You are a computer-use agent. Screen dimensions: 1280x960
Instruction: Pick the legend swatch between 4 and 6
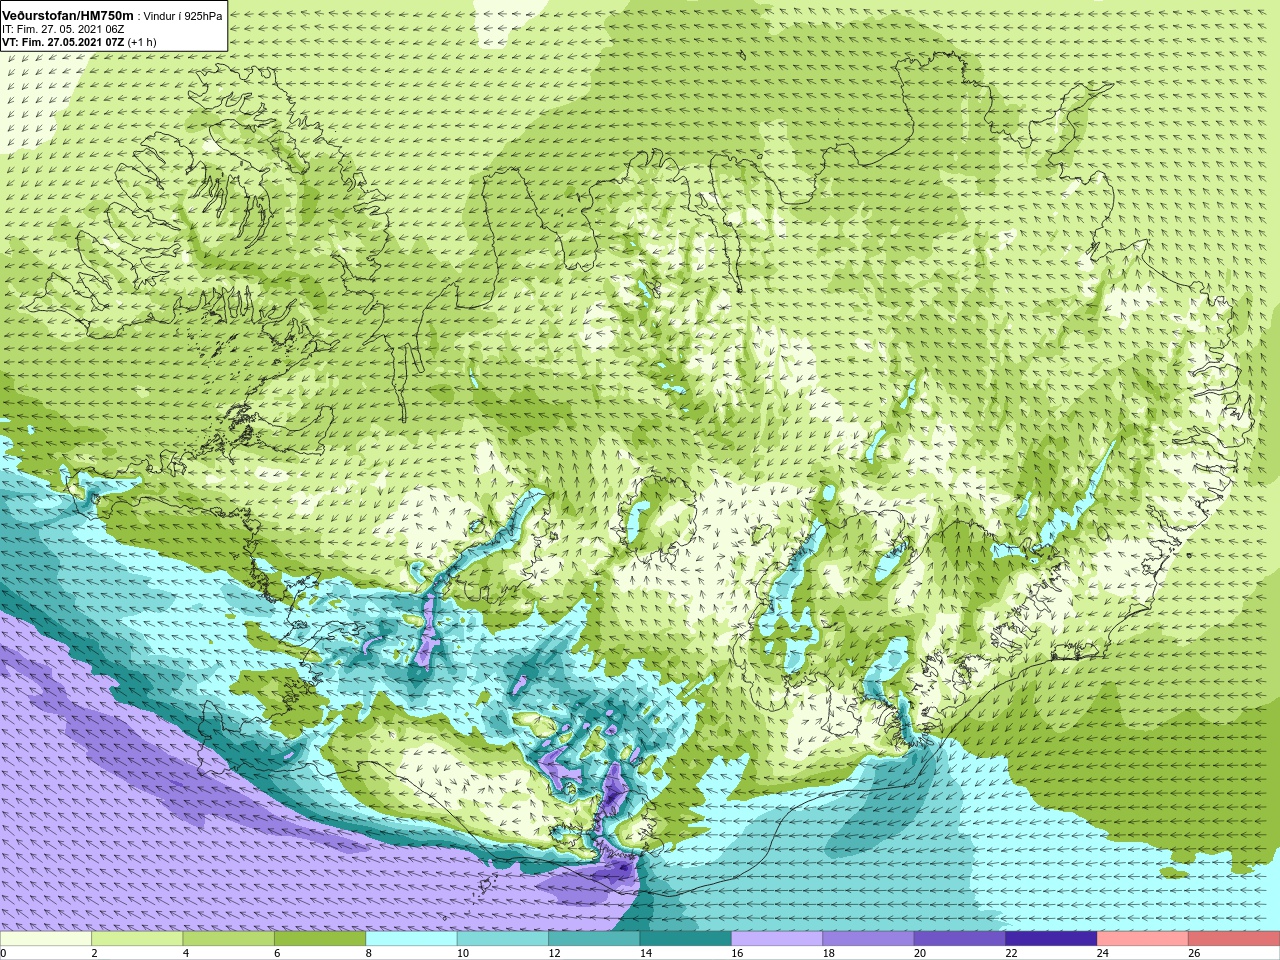(x=228, y=939)
